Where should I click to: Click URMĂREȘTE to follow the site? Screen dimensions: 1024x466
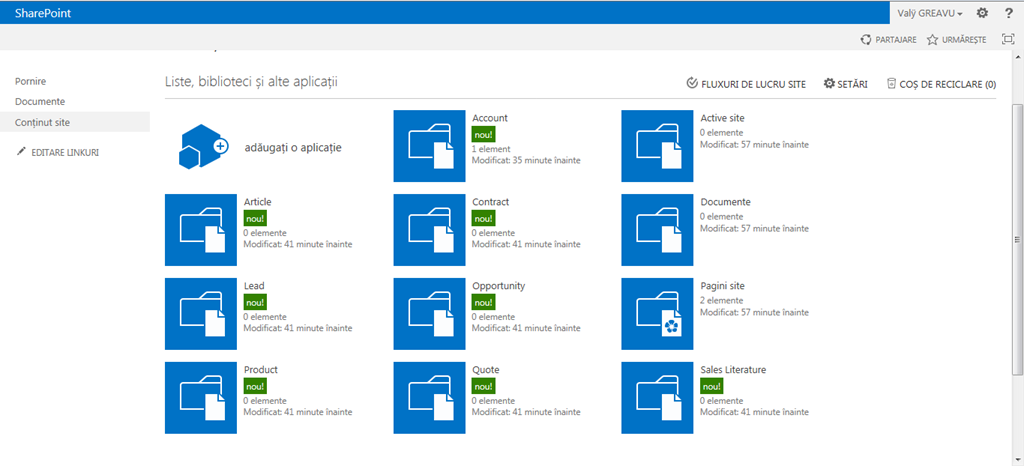[x=956, y=39]
